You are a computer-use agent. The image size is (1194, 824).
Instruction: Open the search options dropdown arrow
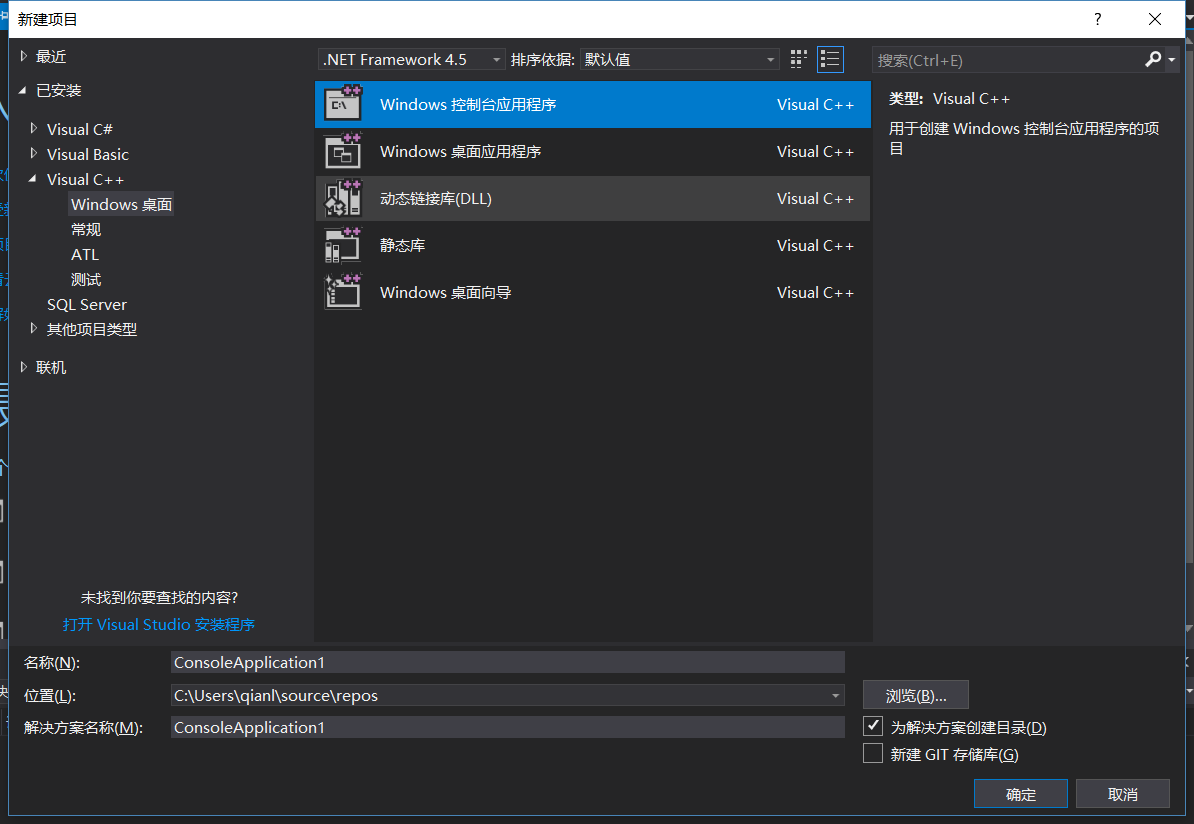(1171, 59)
